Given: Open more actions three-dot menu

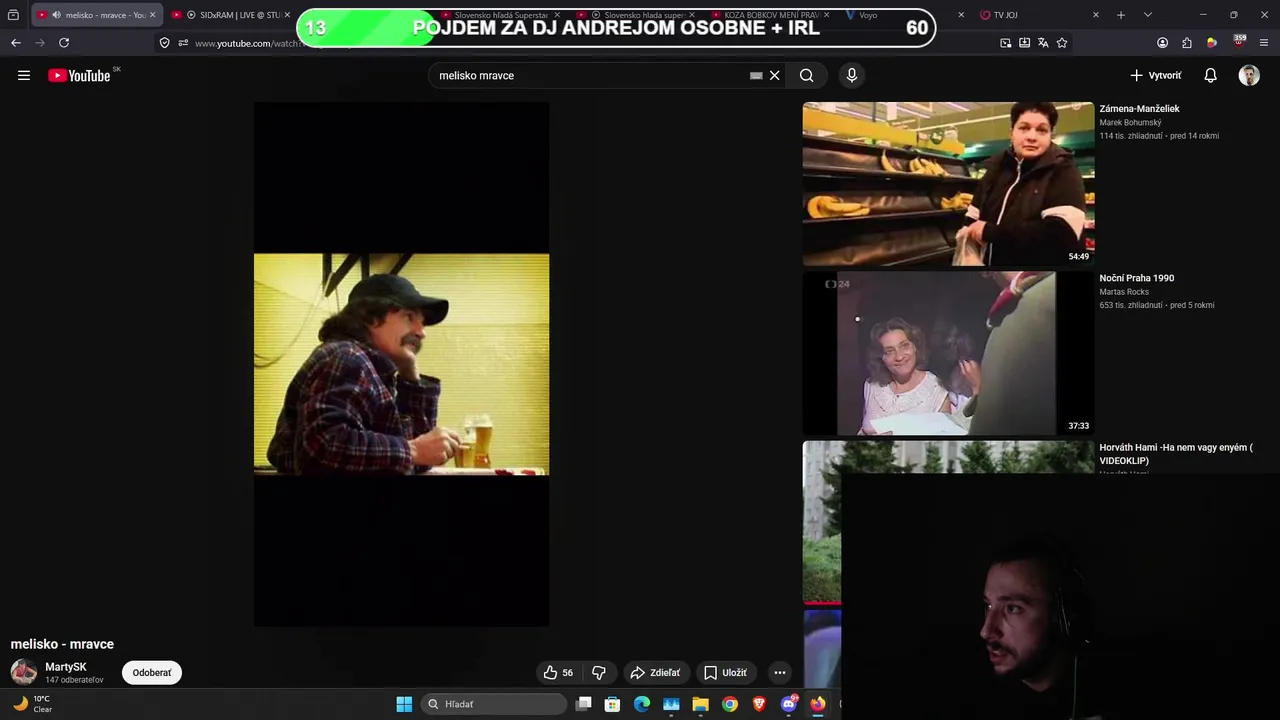Looking at the screenshot, I should pyautogui.click(x=780, y=673).
